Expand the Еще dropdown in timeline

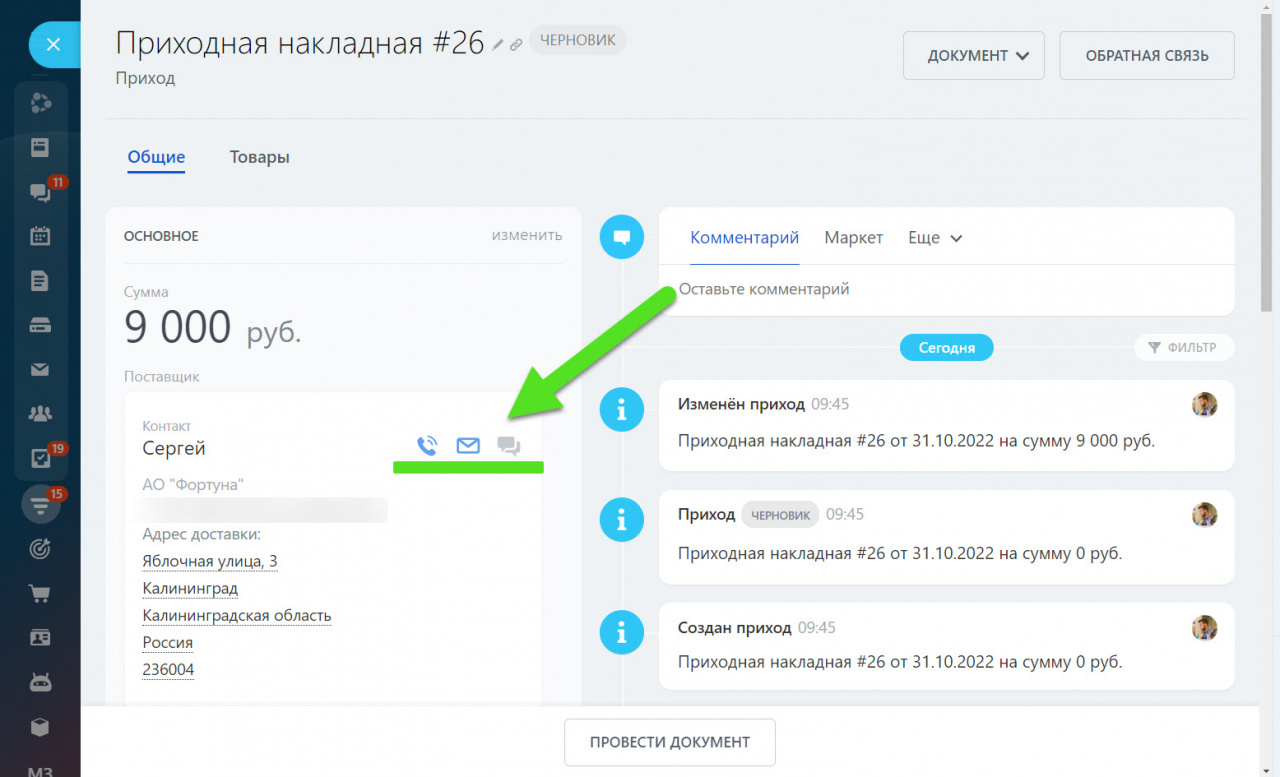[934, 238]
